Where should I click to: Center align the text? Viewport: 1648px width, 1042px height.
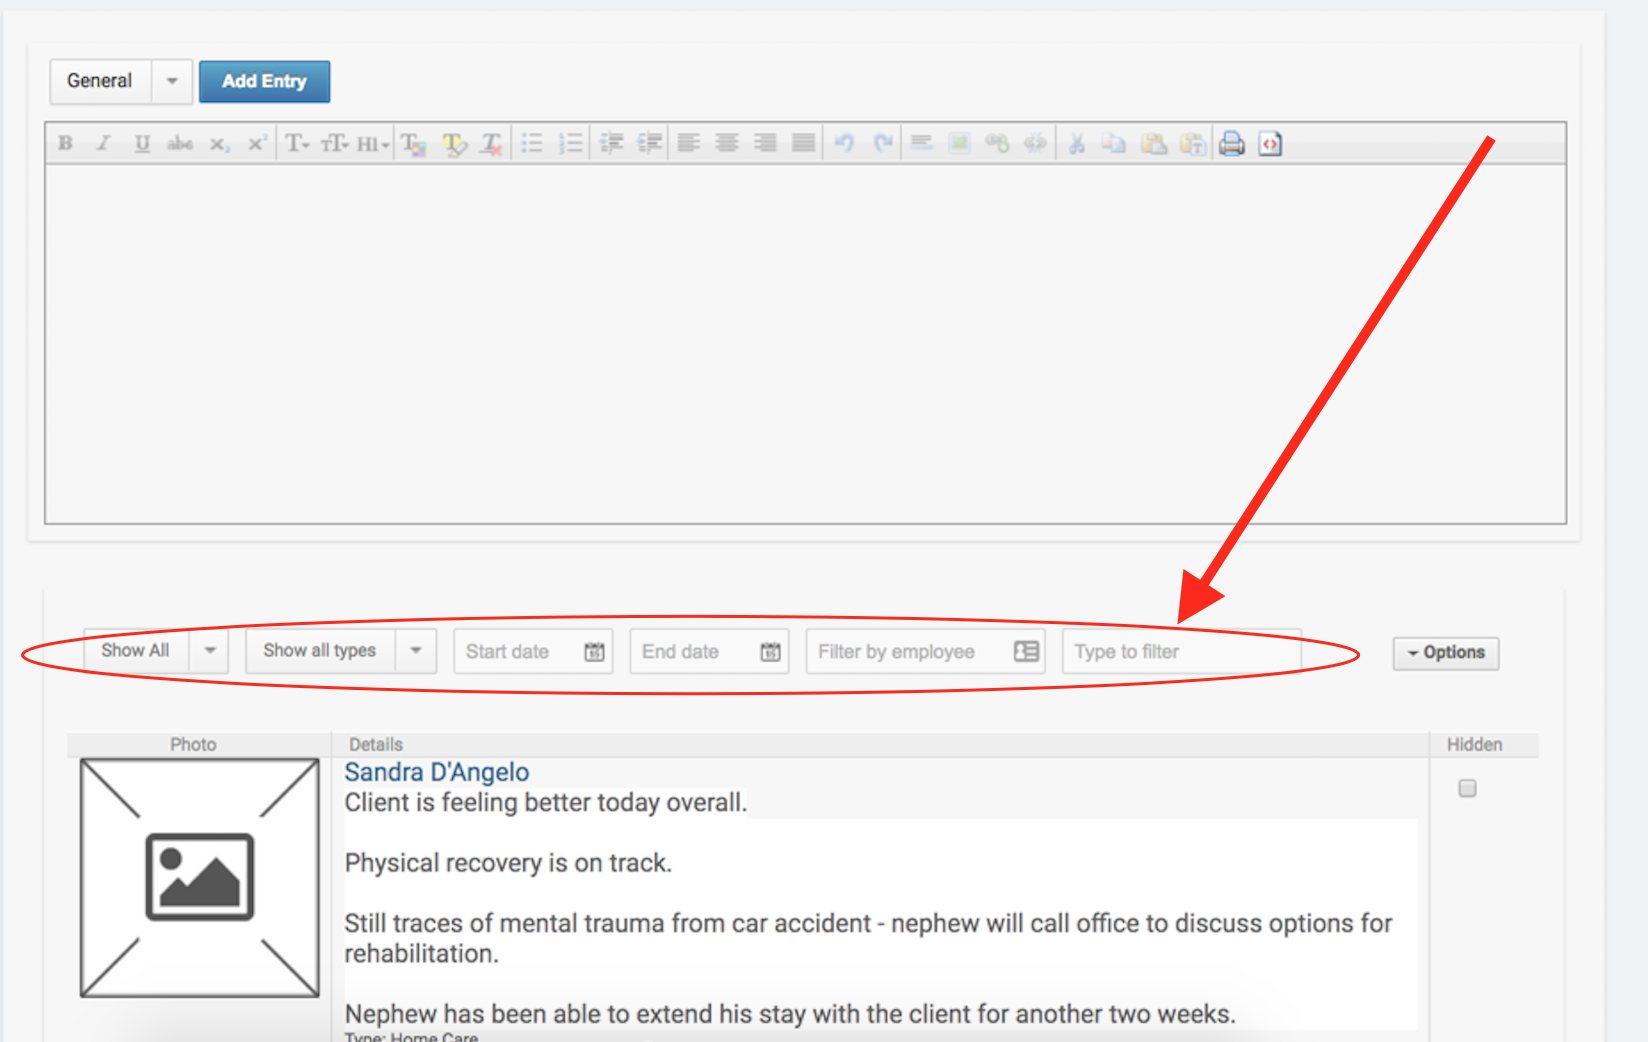pos(727,143)
